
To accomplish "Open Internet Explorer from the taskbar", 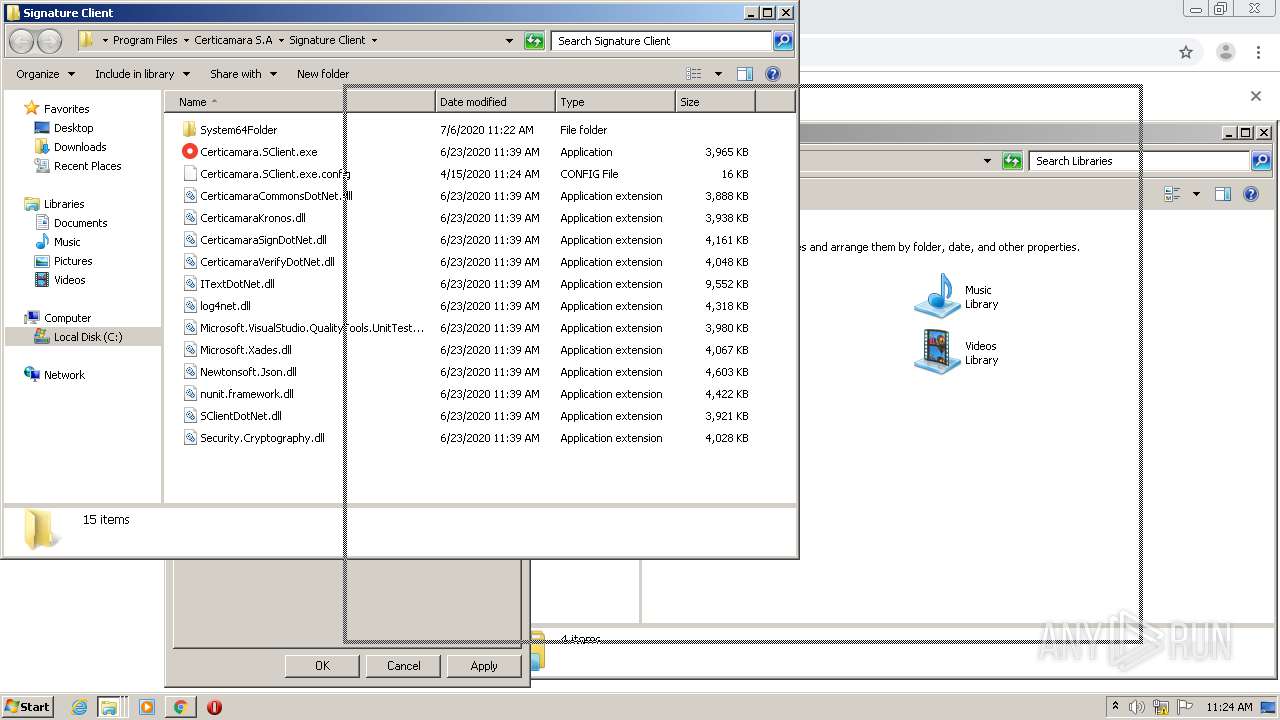I will click(79, 707).
